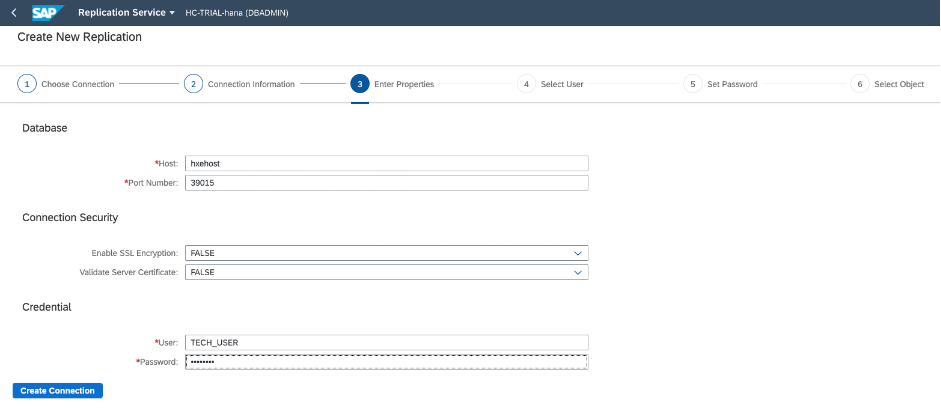Focus the Host input field
This screenshot has height=408, width=941.
[386, 163]
